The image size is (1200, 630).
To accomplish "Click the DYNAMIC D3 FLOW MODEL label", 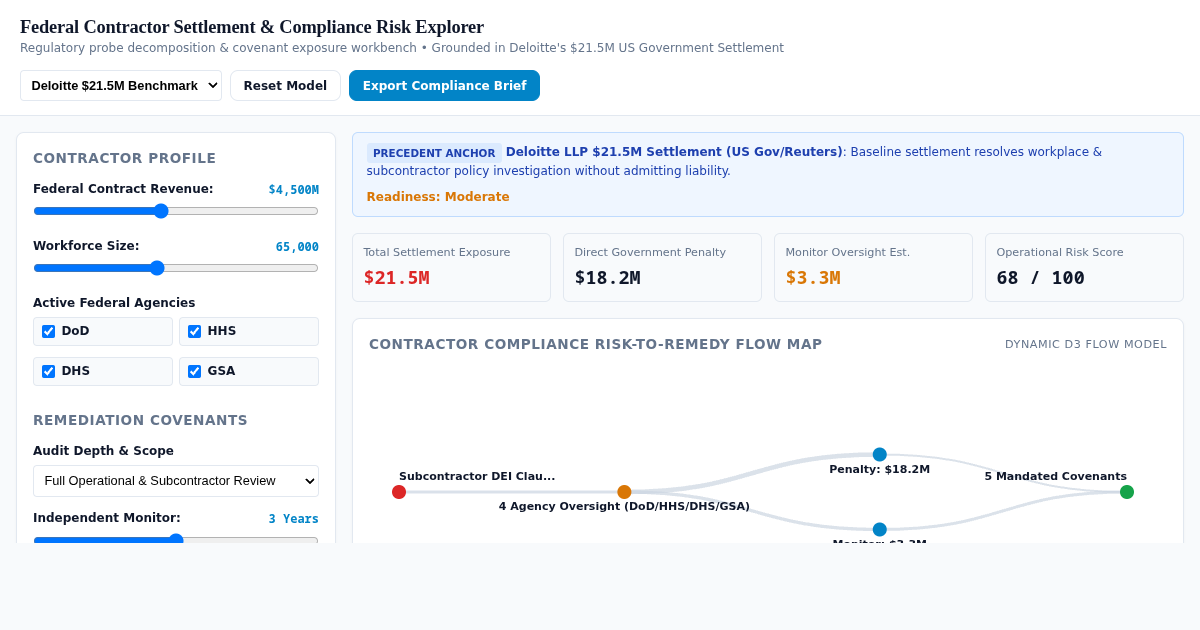I will point(1086,344).
